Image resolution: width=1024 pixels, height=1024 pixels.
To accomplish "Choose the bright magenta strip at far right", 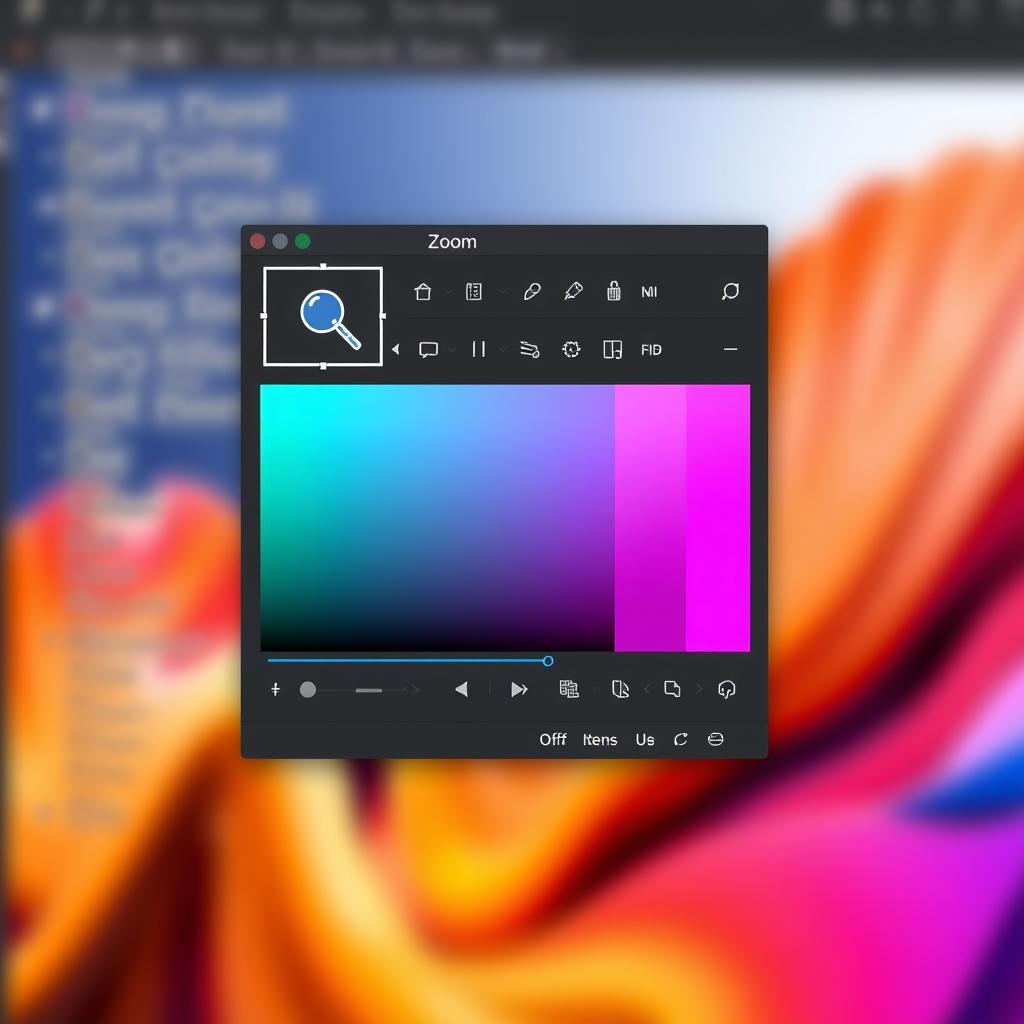I will tap(718, 518).
